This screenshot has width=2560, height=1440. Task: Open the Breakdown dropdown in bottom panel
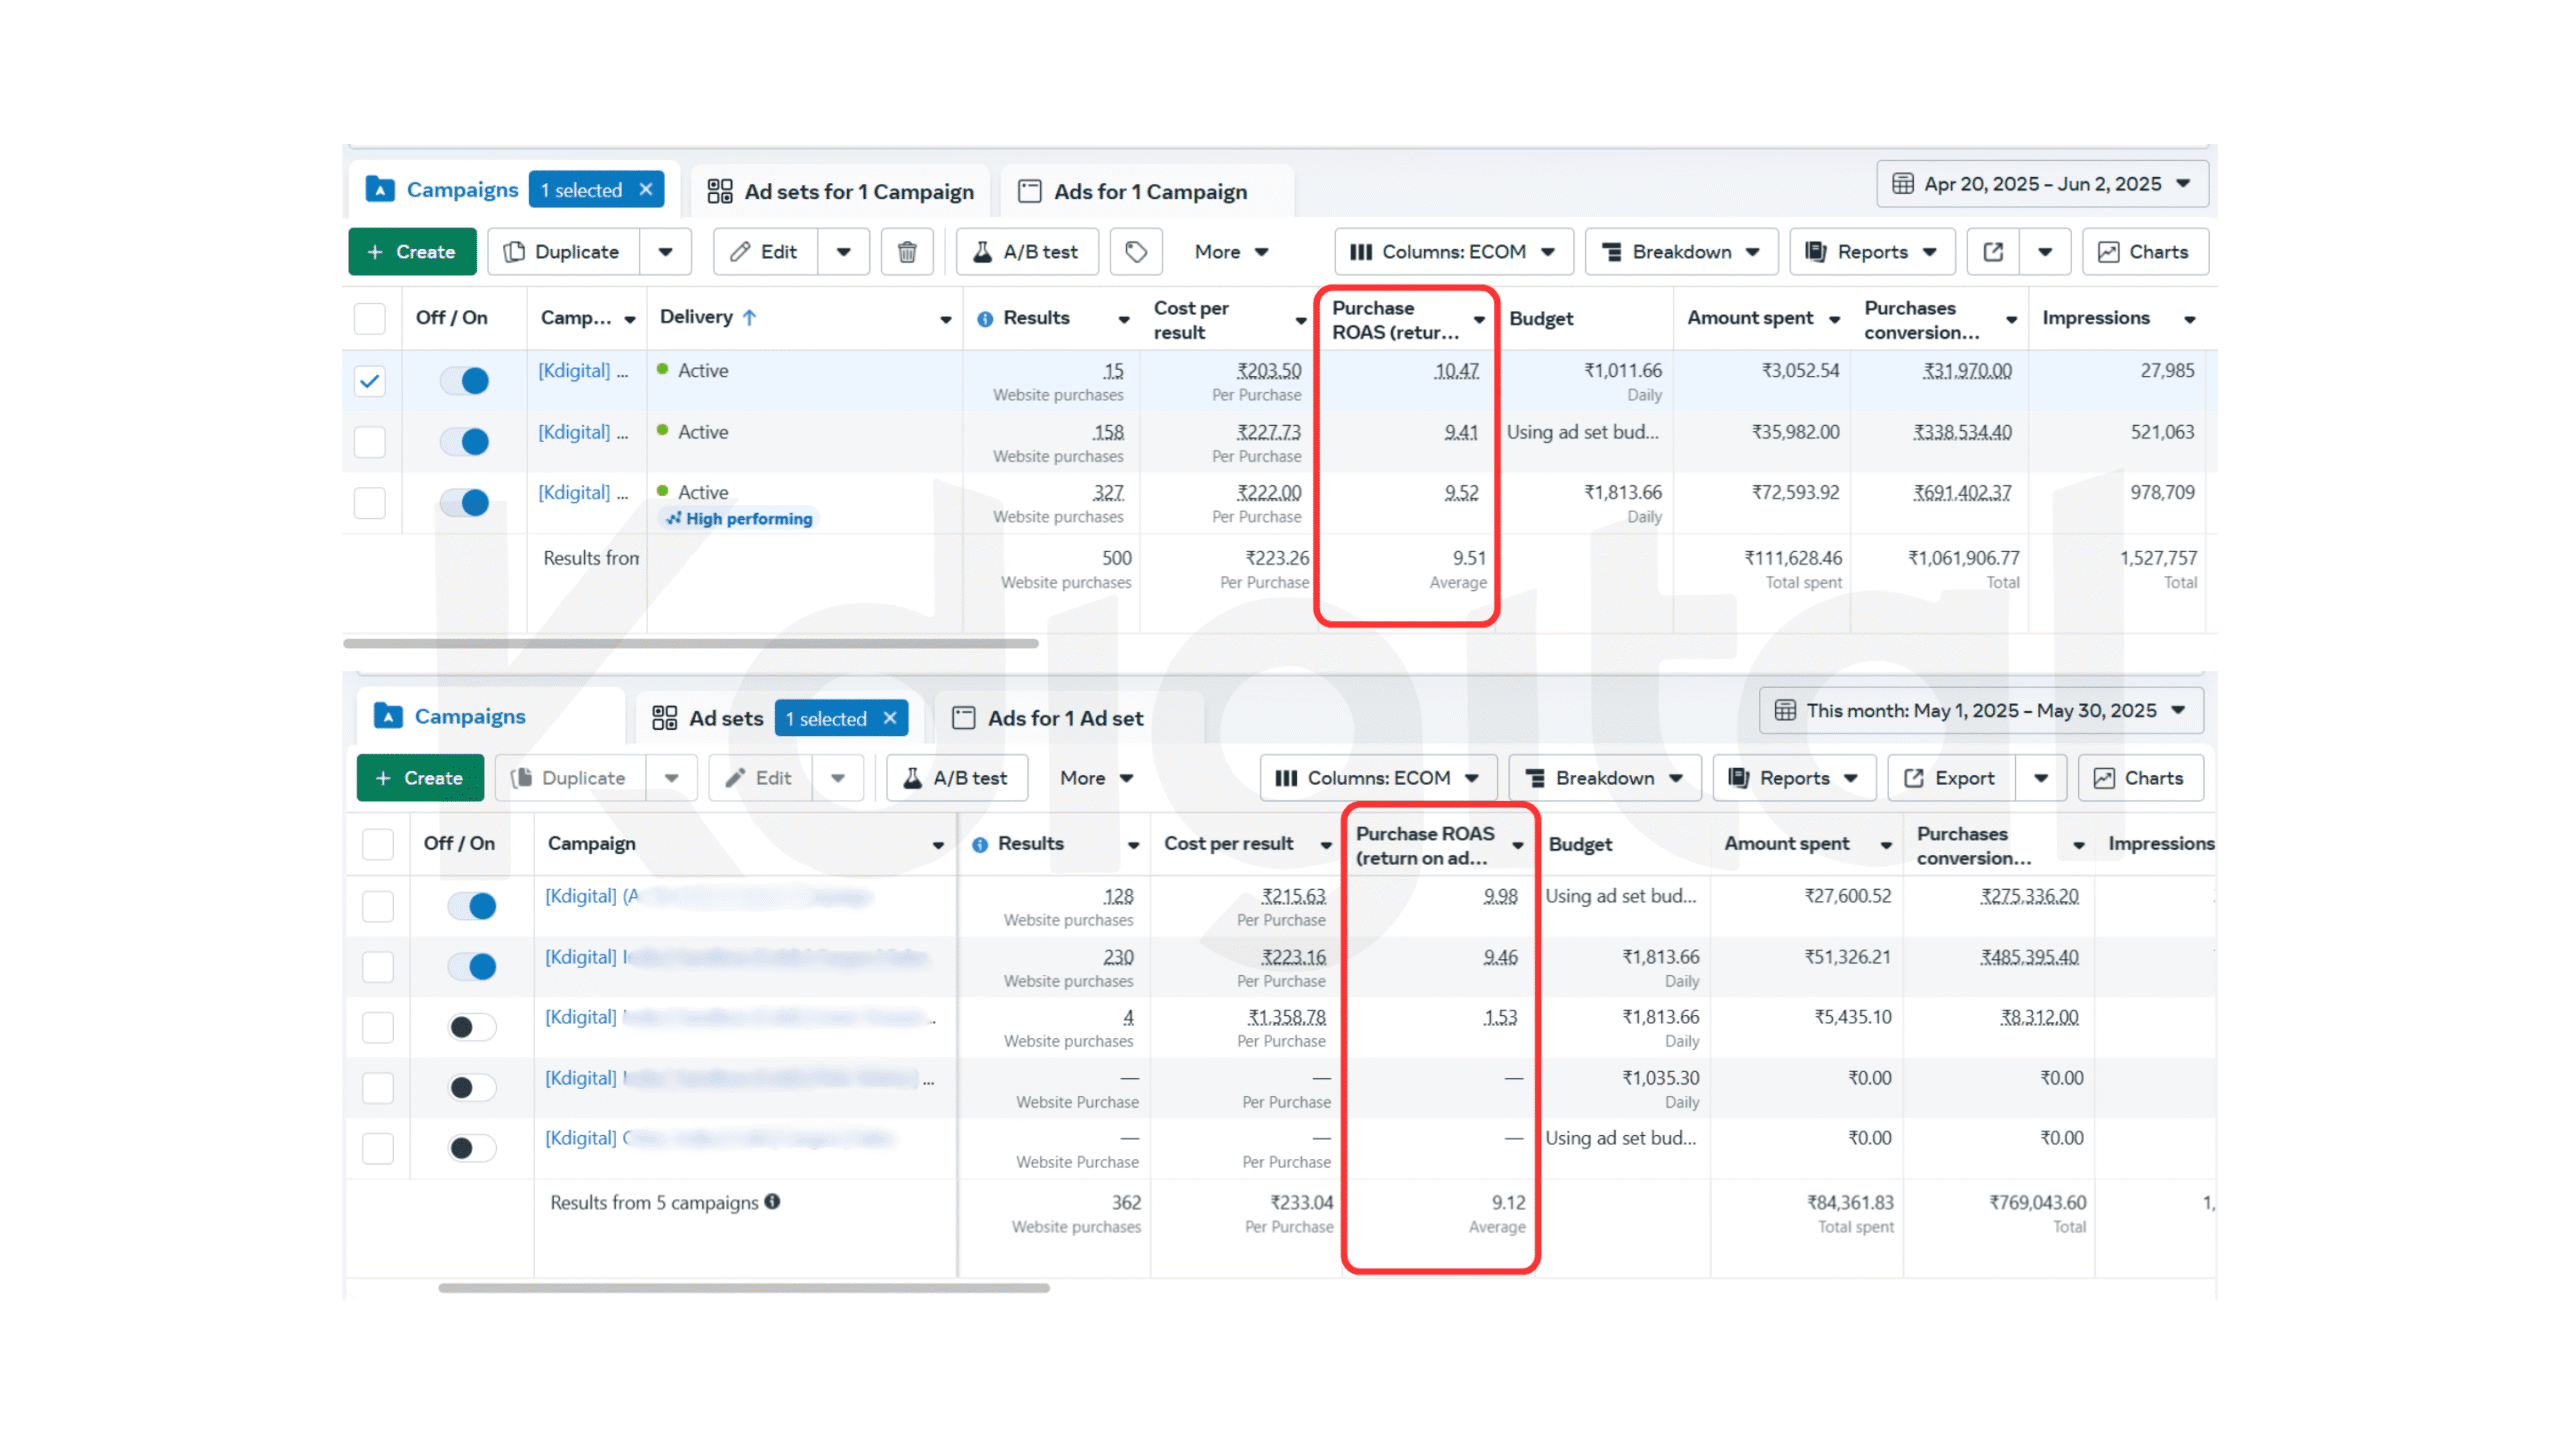point(1603,778)
